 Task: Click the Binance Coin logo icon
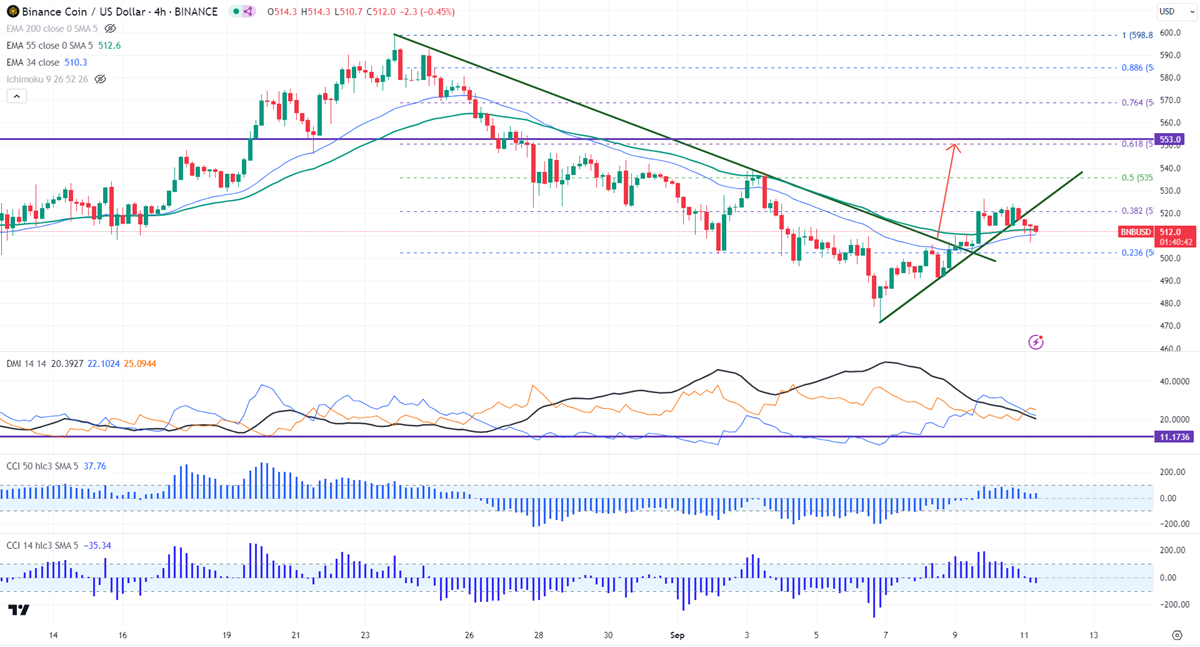coord(11,12)
